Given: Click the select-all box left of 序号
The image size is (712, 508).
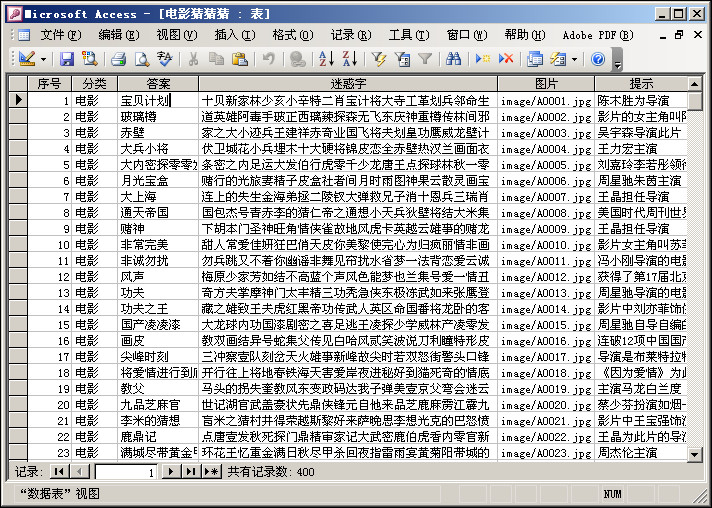Looking at the screenshot, I should 18,84.
